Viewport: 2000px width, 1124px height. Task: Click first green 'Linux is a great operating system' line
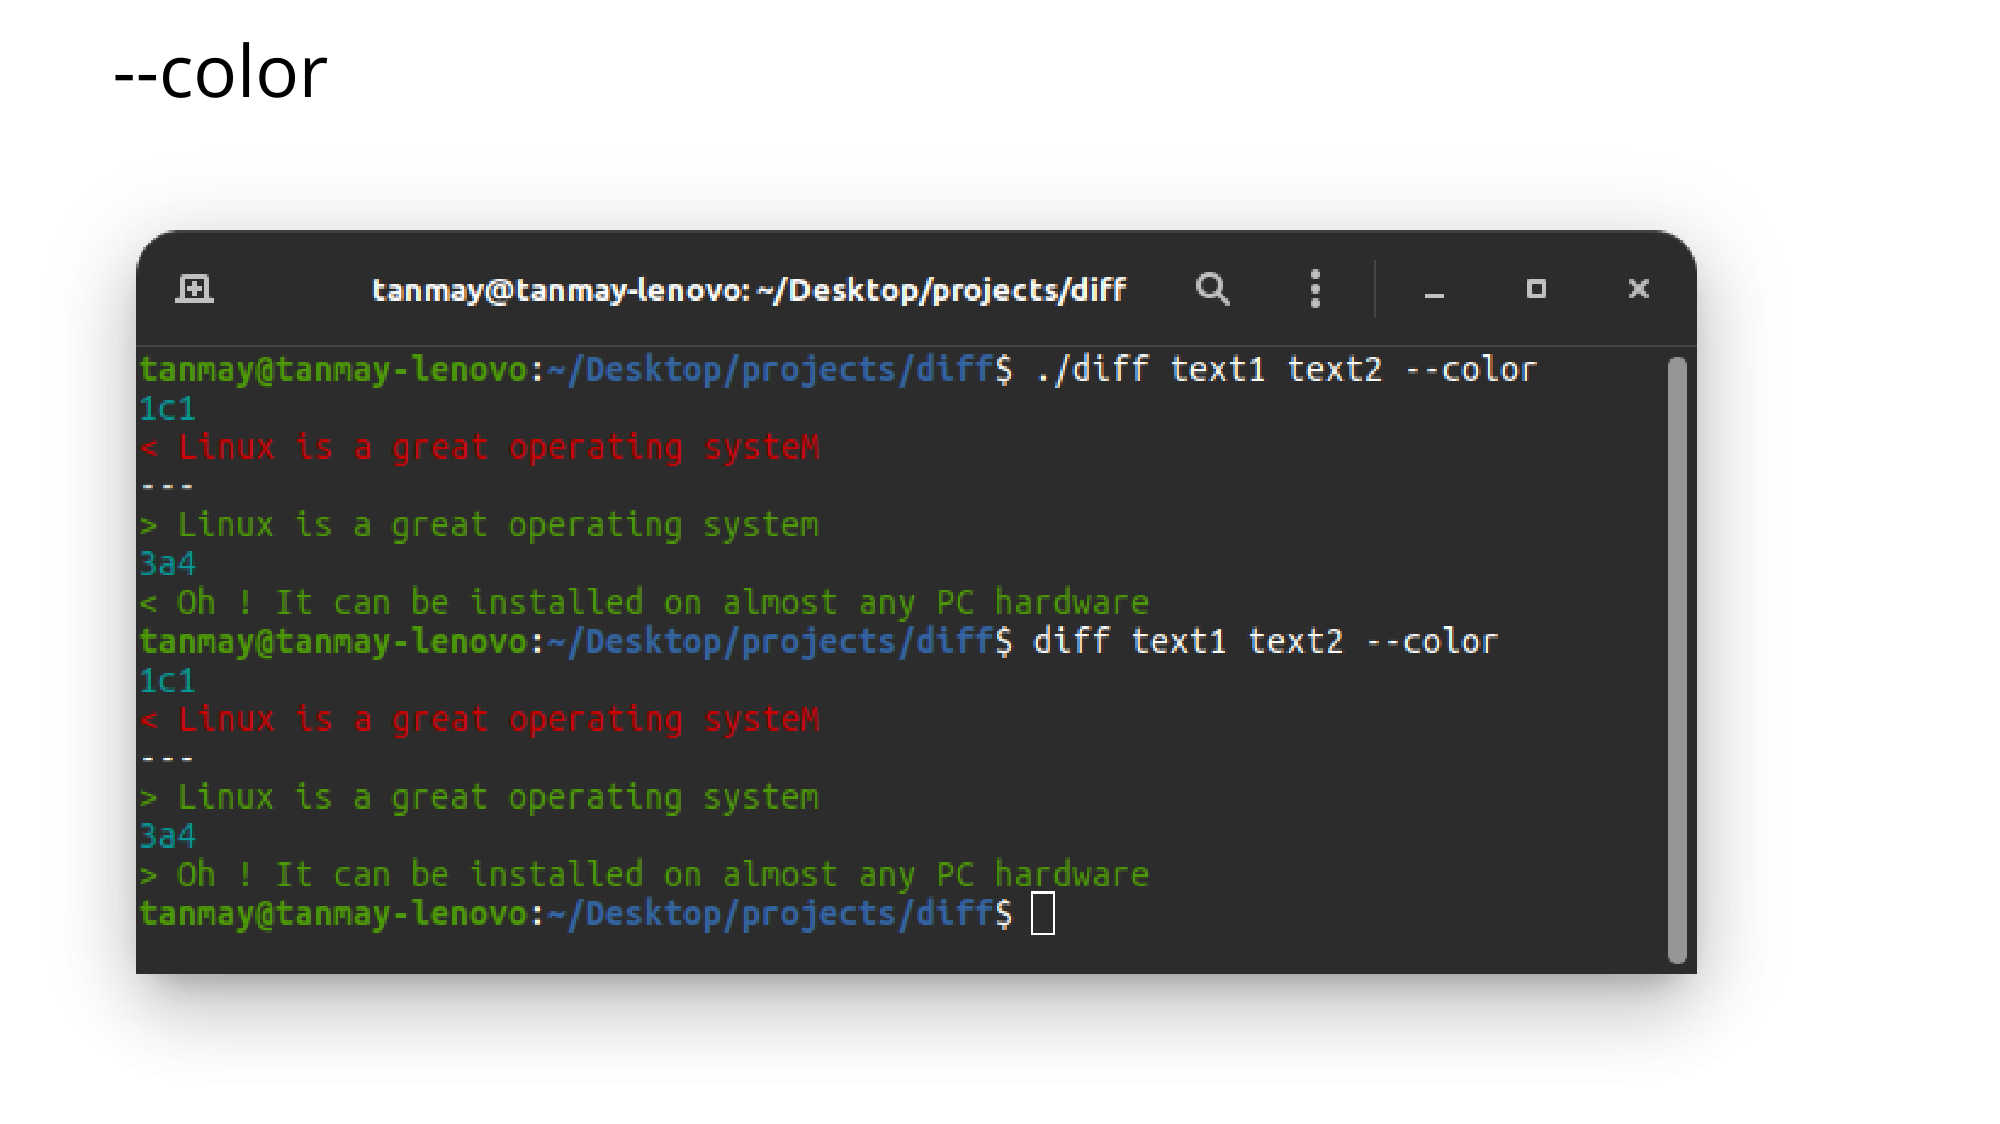(480, 526)
